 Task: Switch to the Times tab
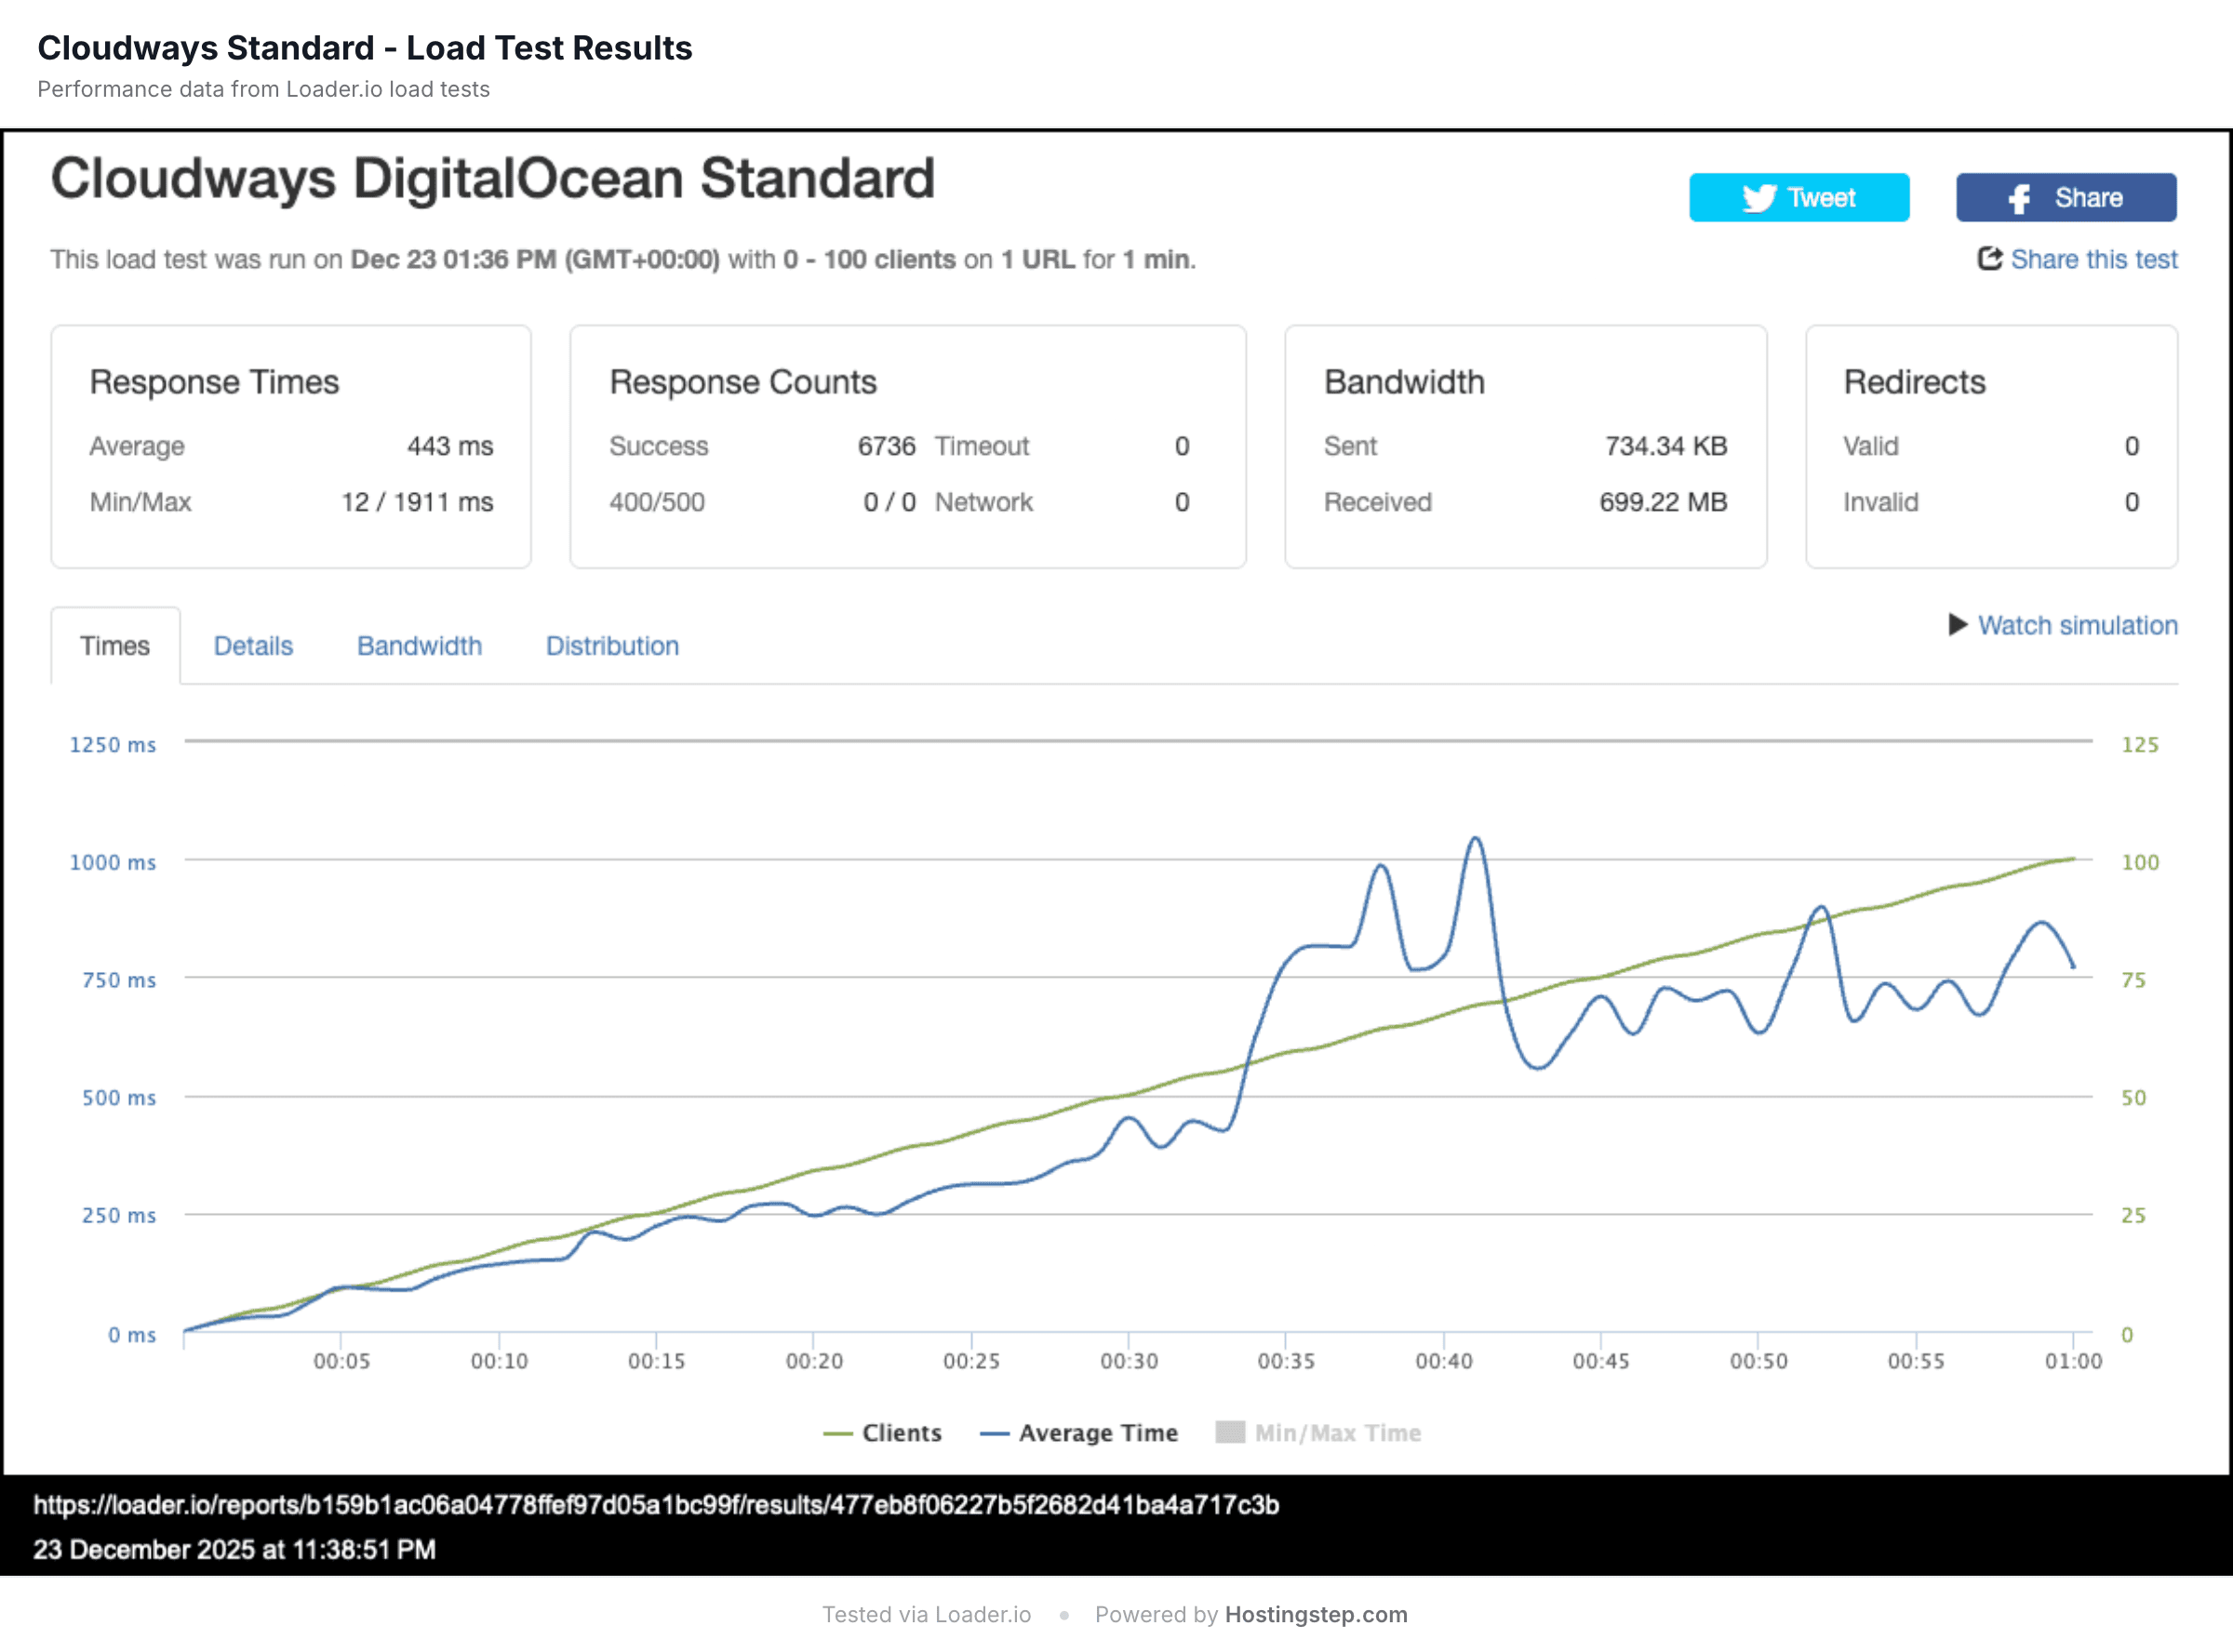pyautogui.click(x=115, y=646)
